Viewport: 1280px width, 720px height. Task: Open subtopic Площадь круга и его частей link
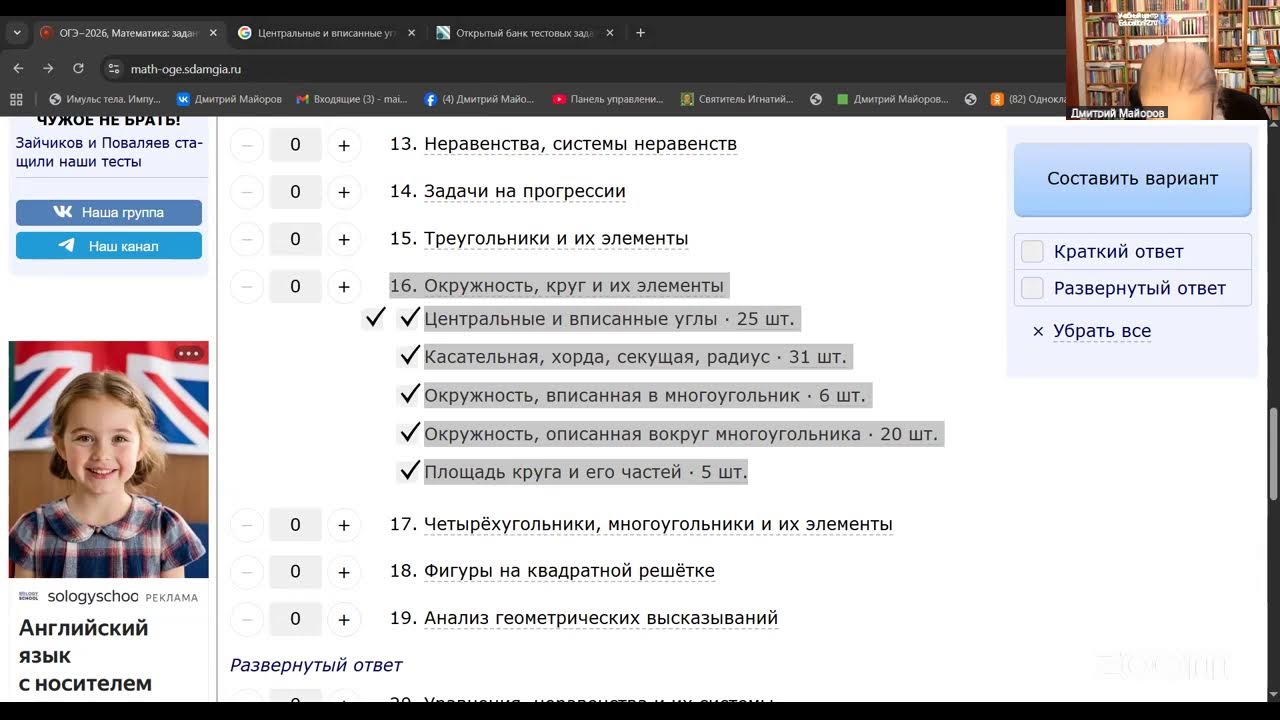pos(557,471)
